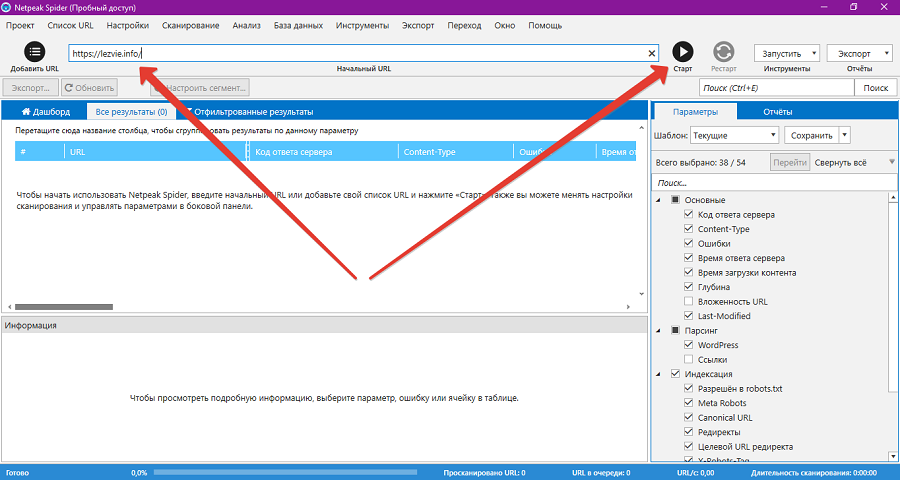This screenshot has height=480, width=900.
Task: Enable the Ссылки parsing checkbox
Action: point(688,359)
